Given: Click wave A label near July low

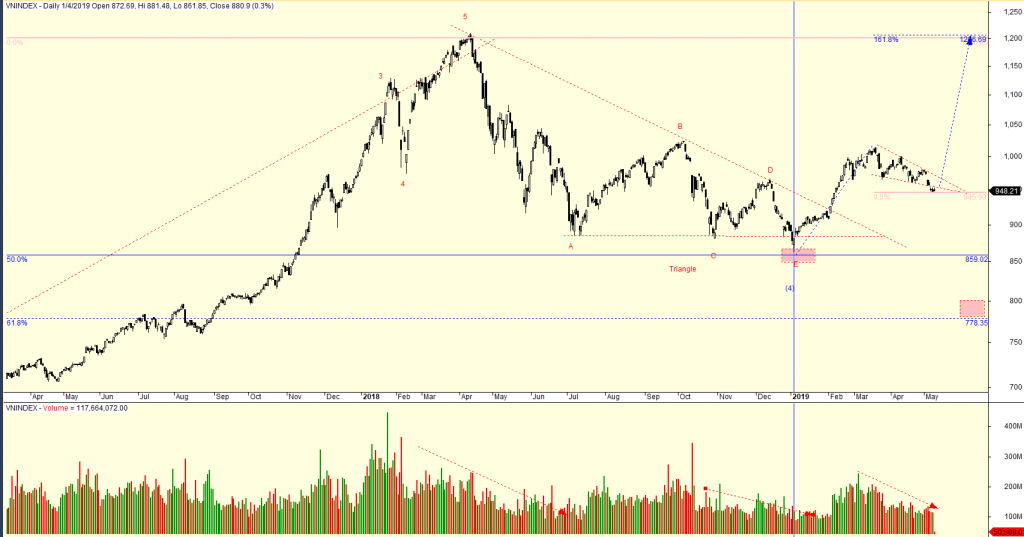Looking at the screenshot, I should (x=571, y=245).
